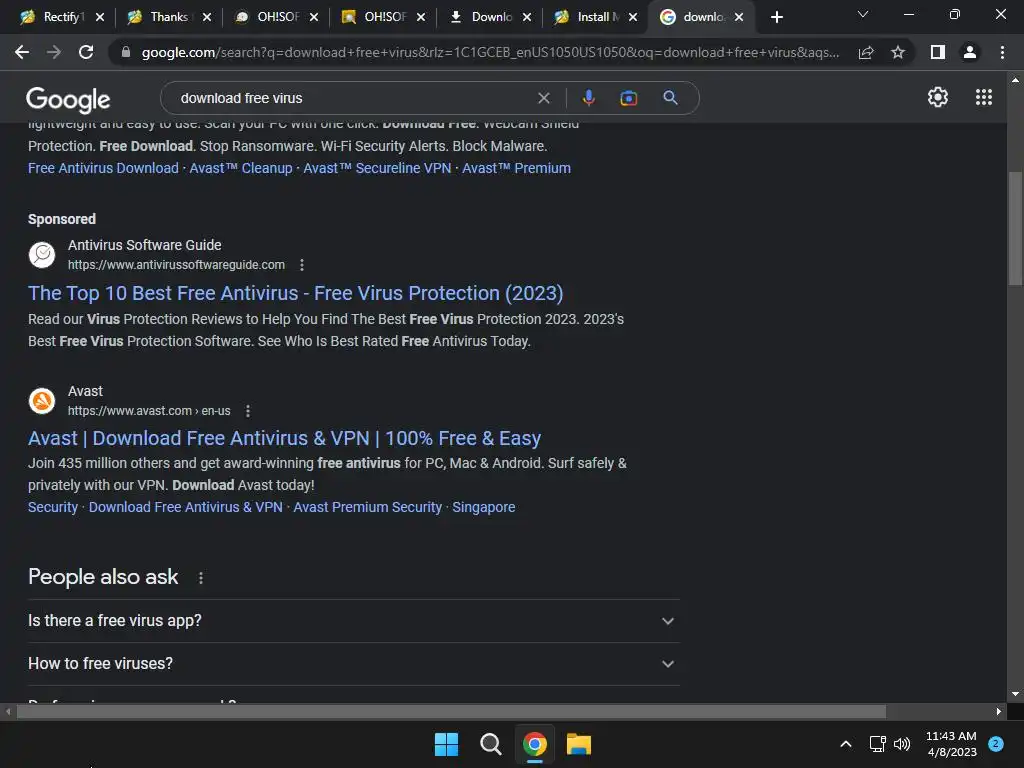Click the Avast site URL text
The width and height of the screenshot is (1024, 768).
tap(149, 411)
